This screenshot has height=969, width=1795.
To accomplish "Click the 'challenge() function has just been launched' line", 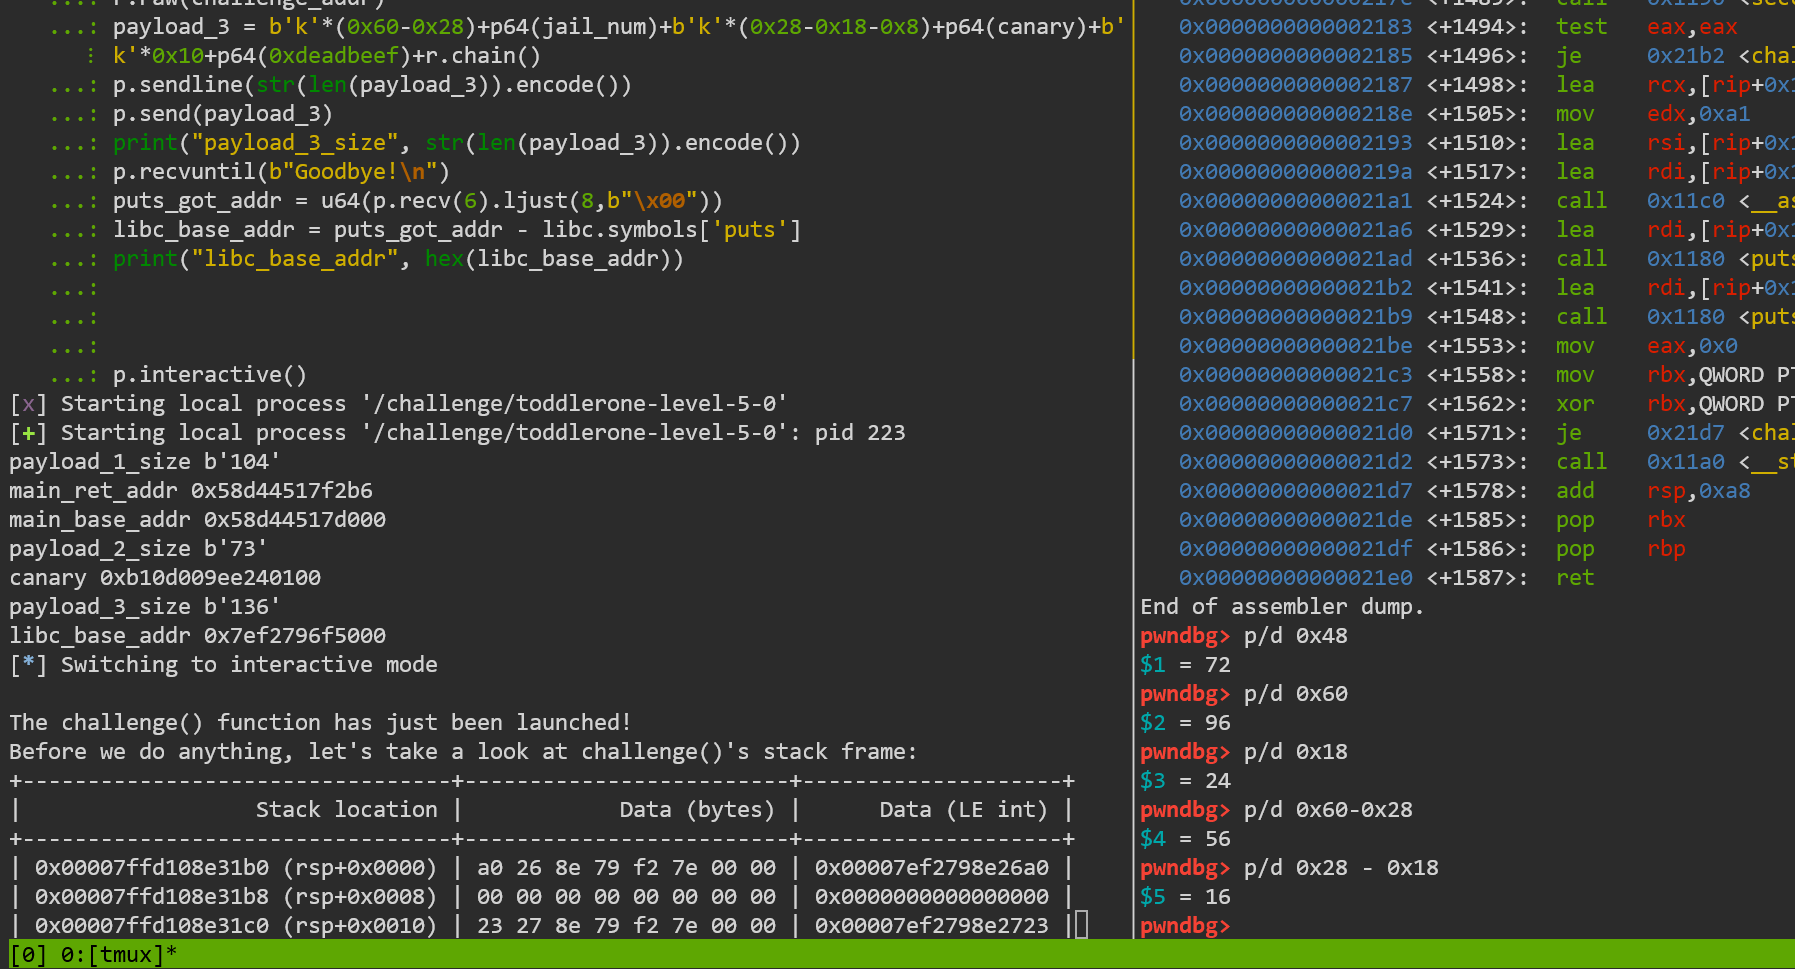I will pos(320,723).
